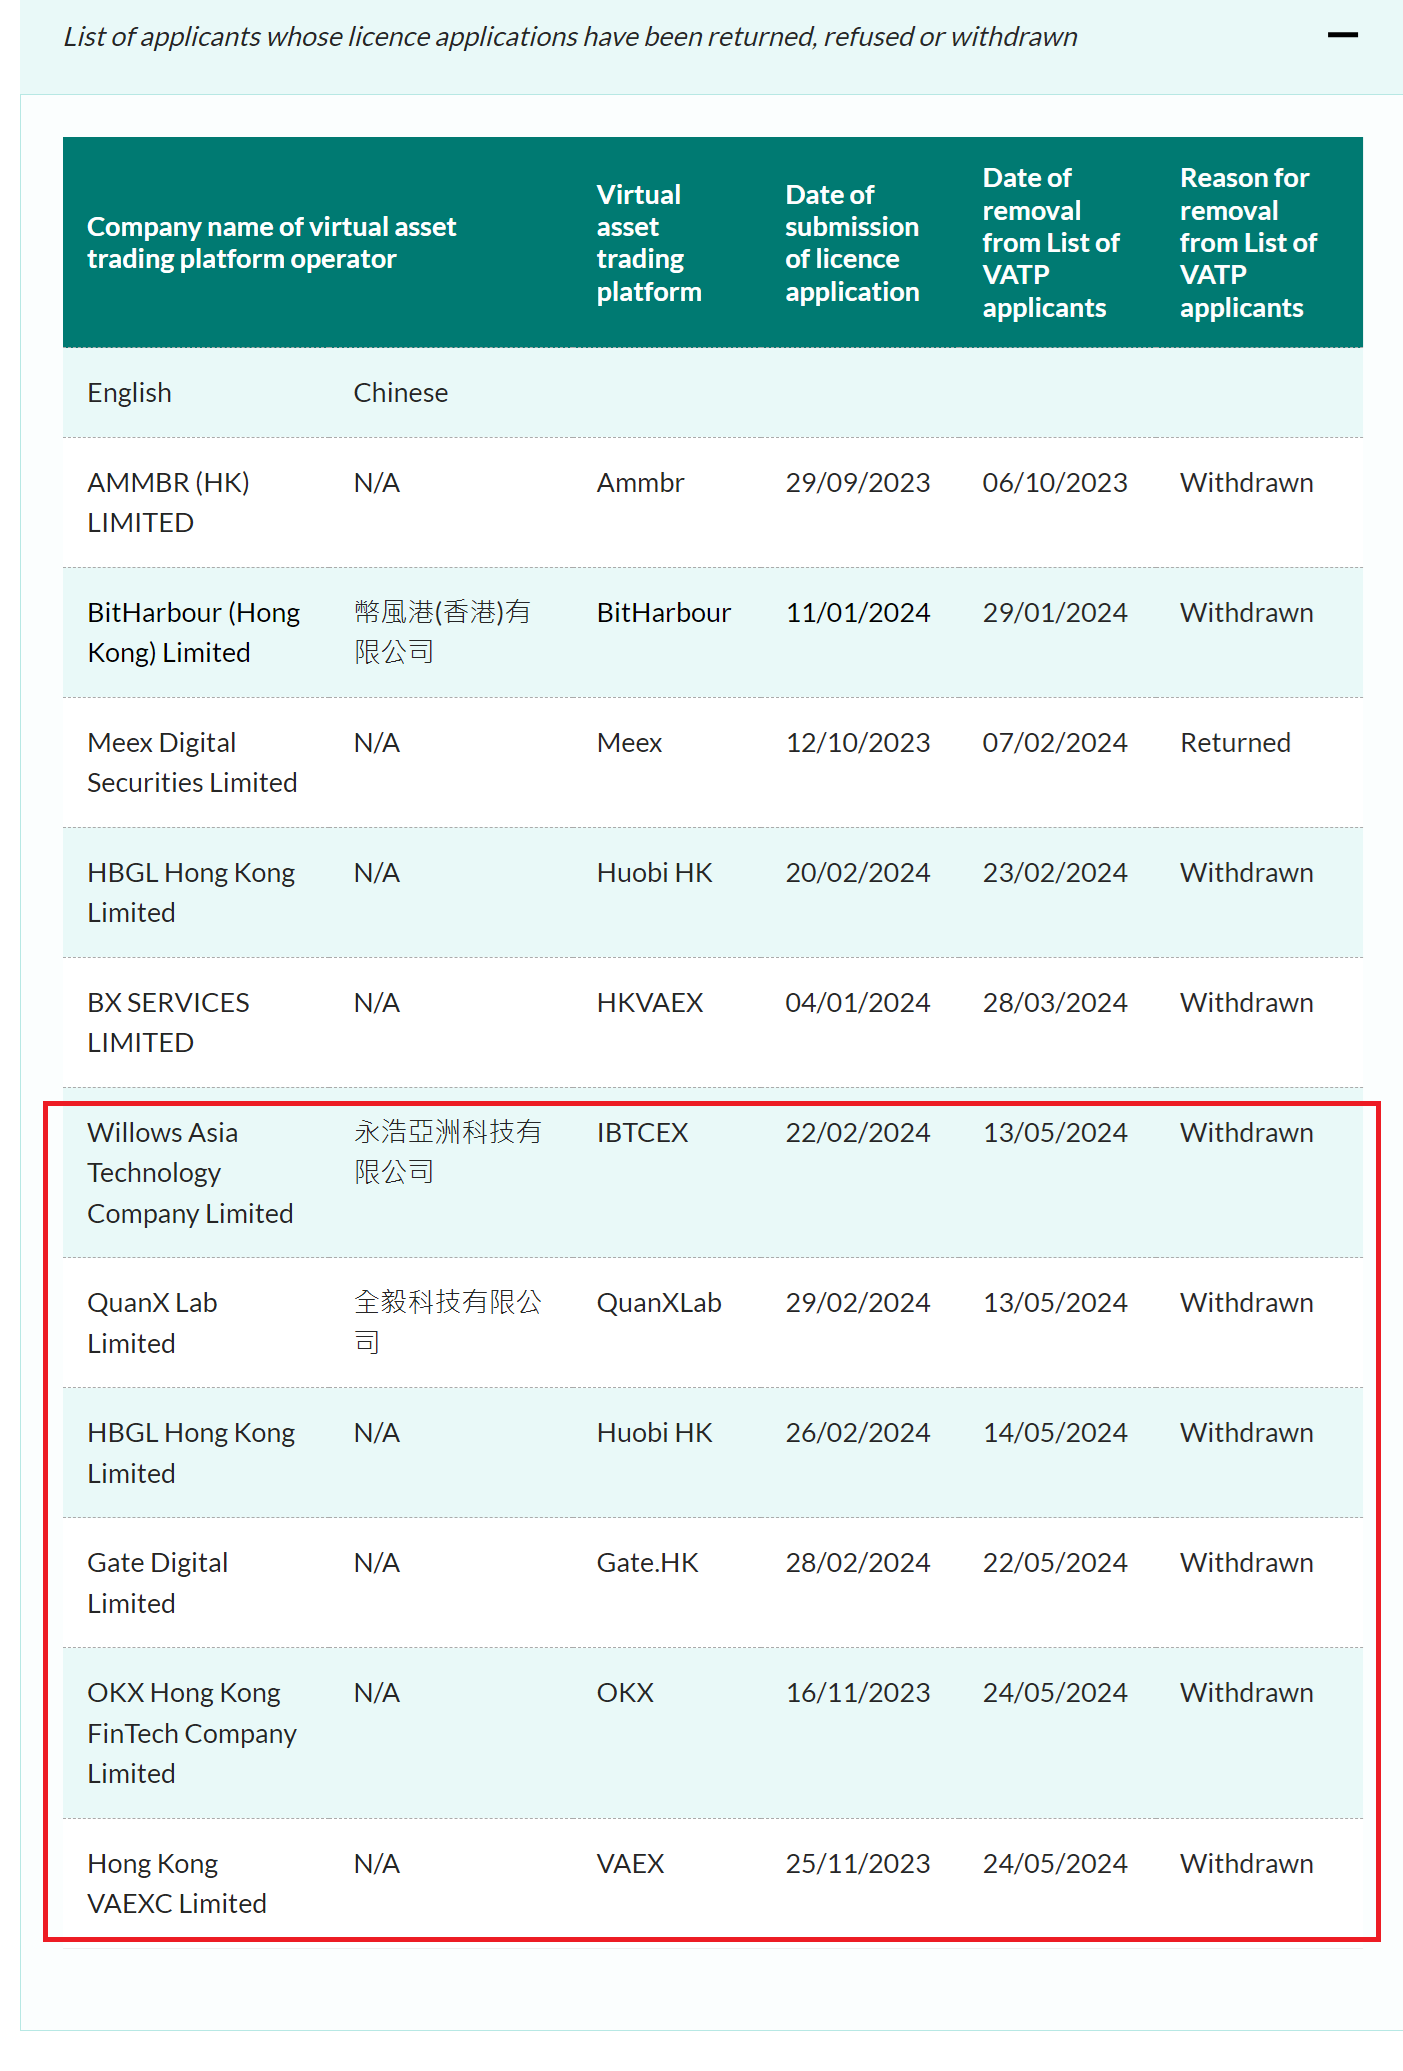Screen dimensions: 1403x2071
Task: Select the 22/05/2024 removal date
Action: click(1054, 1563)
